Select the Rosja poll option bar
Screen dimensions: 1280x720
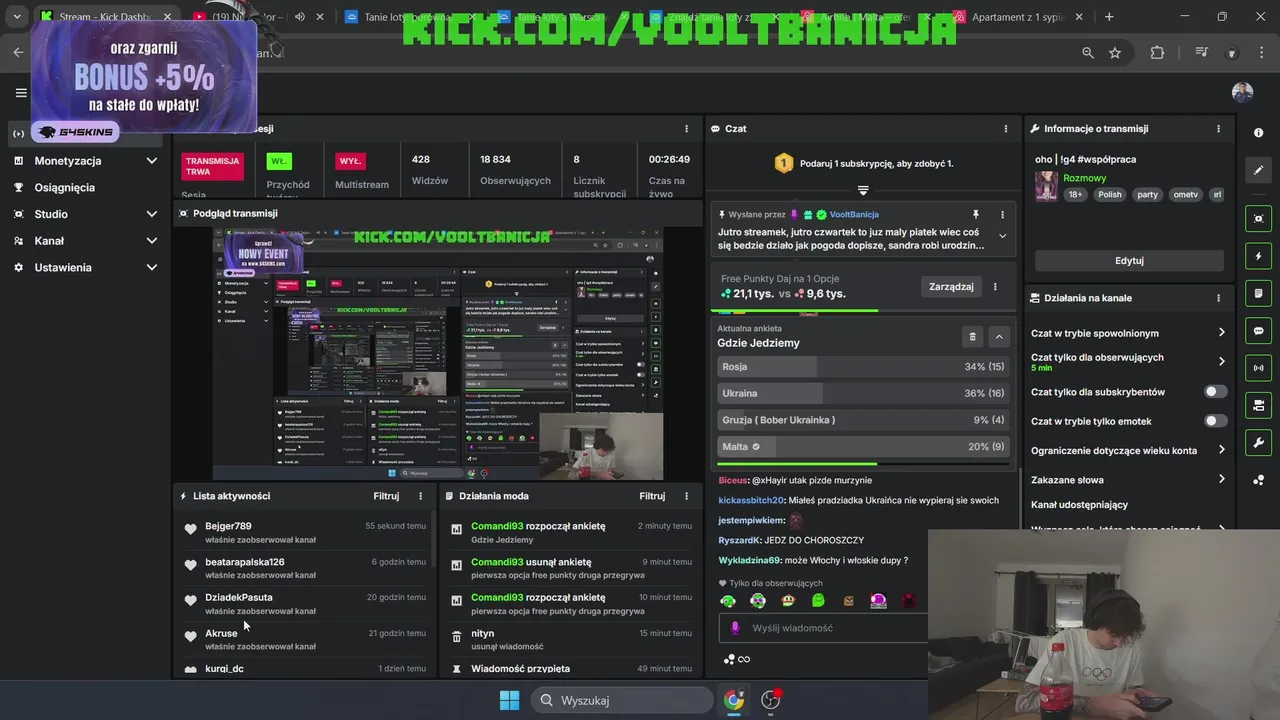coord(863,367)
